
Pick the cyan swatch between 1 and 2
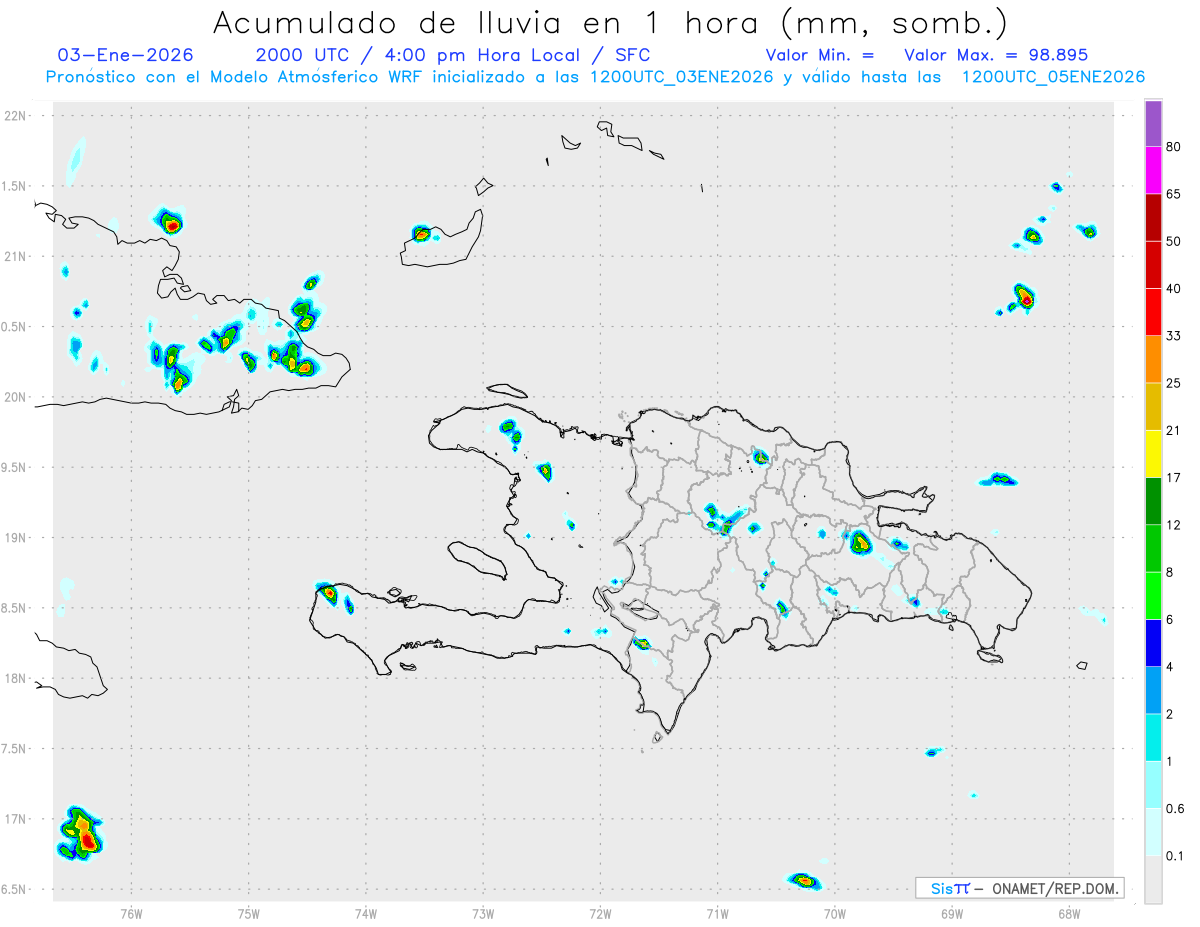click(x=1153, y=737)
